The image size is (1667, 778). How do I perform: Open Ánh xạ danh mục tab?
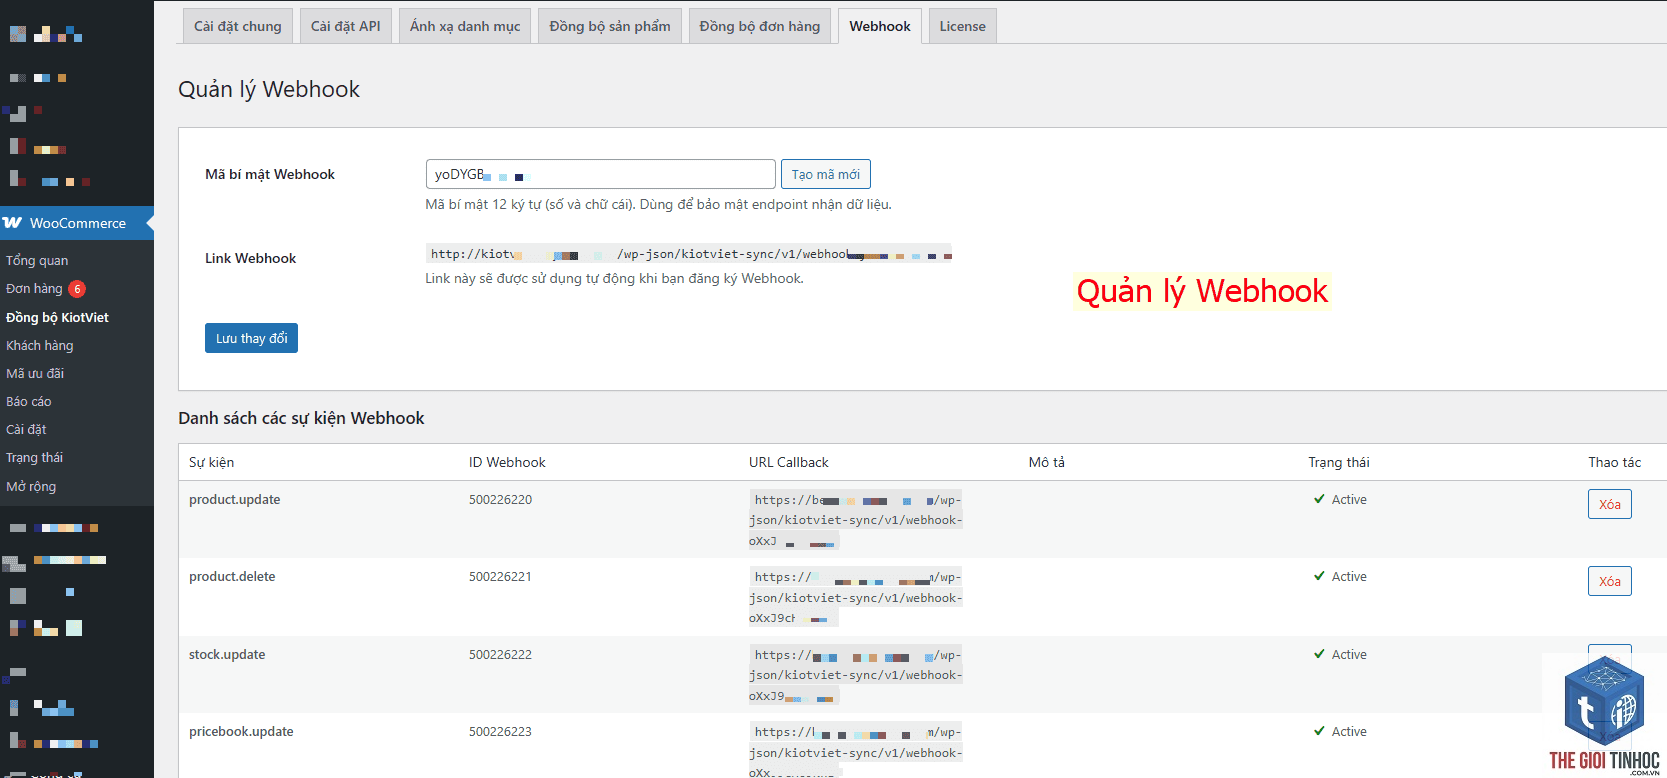465,26
